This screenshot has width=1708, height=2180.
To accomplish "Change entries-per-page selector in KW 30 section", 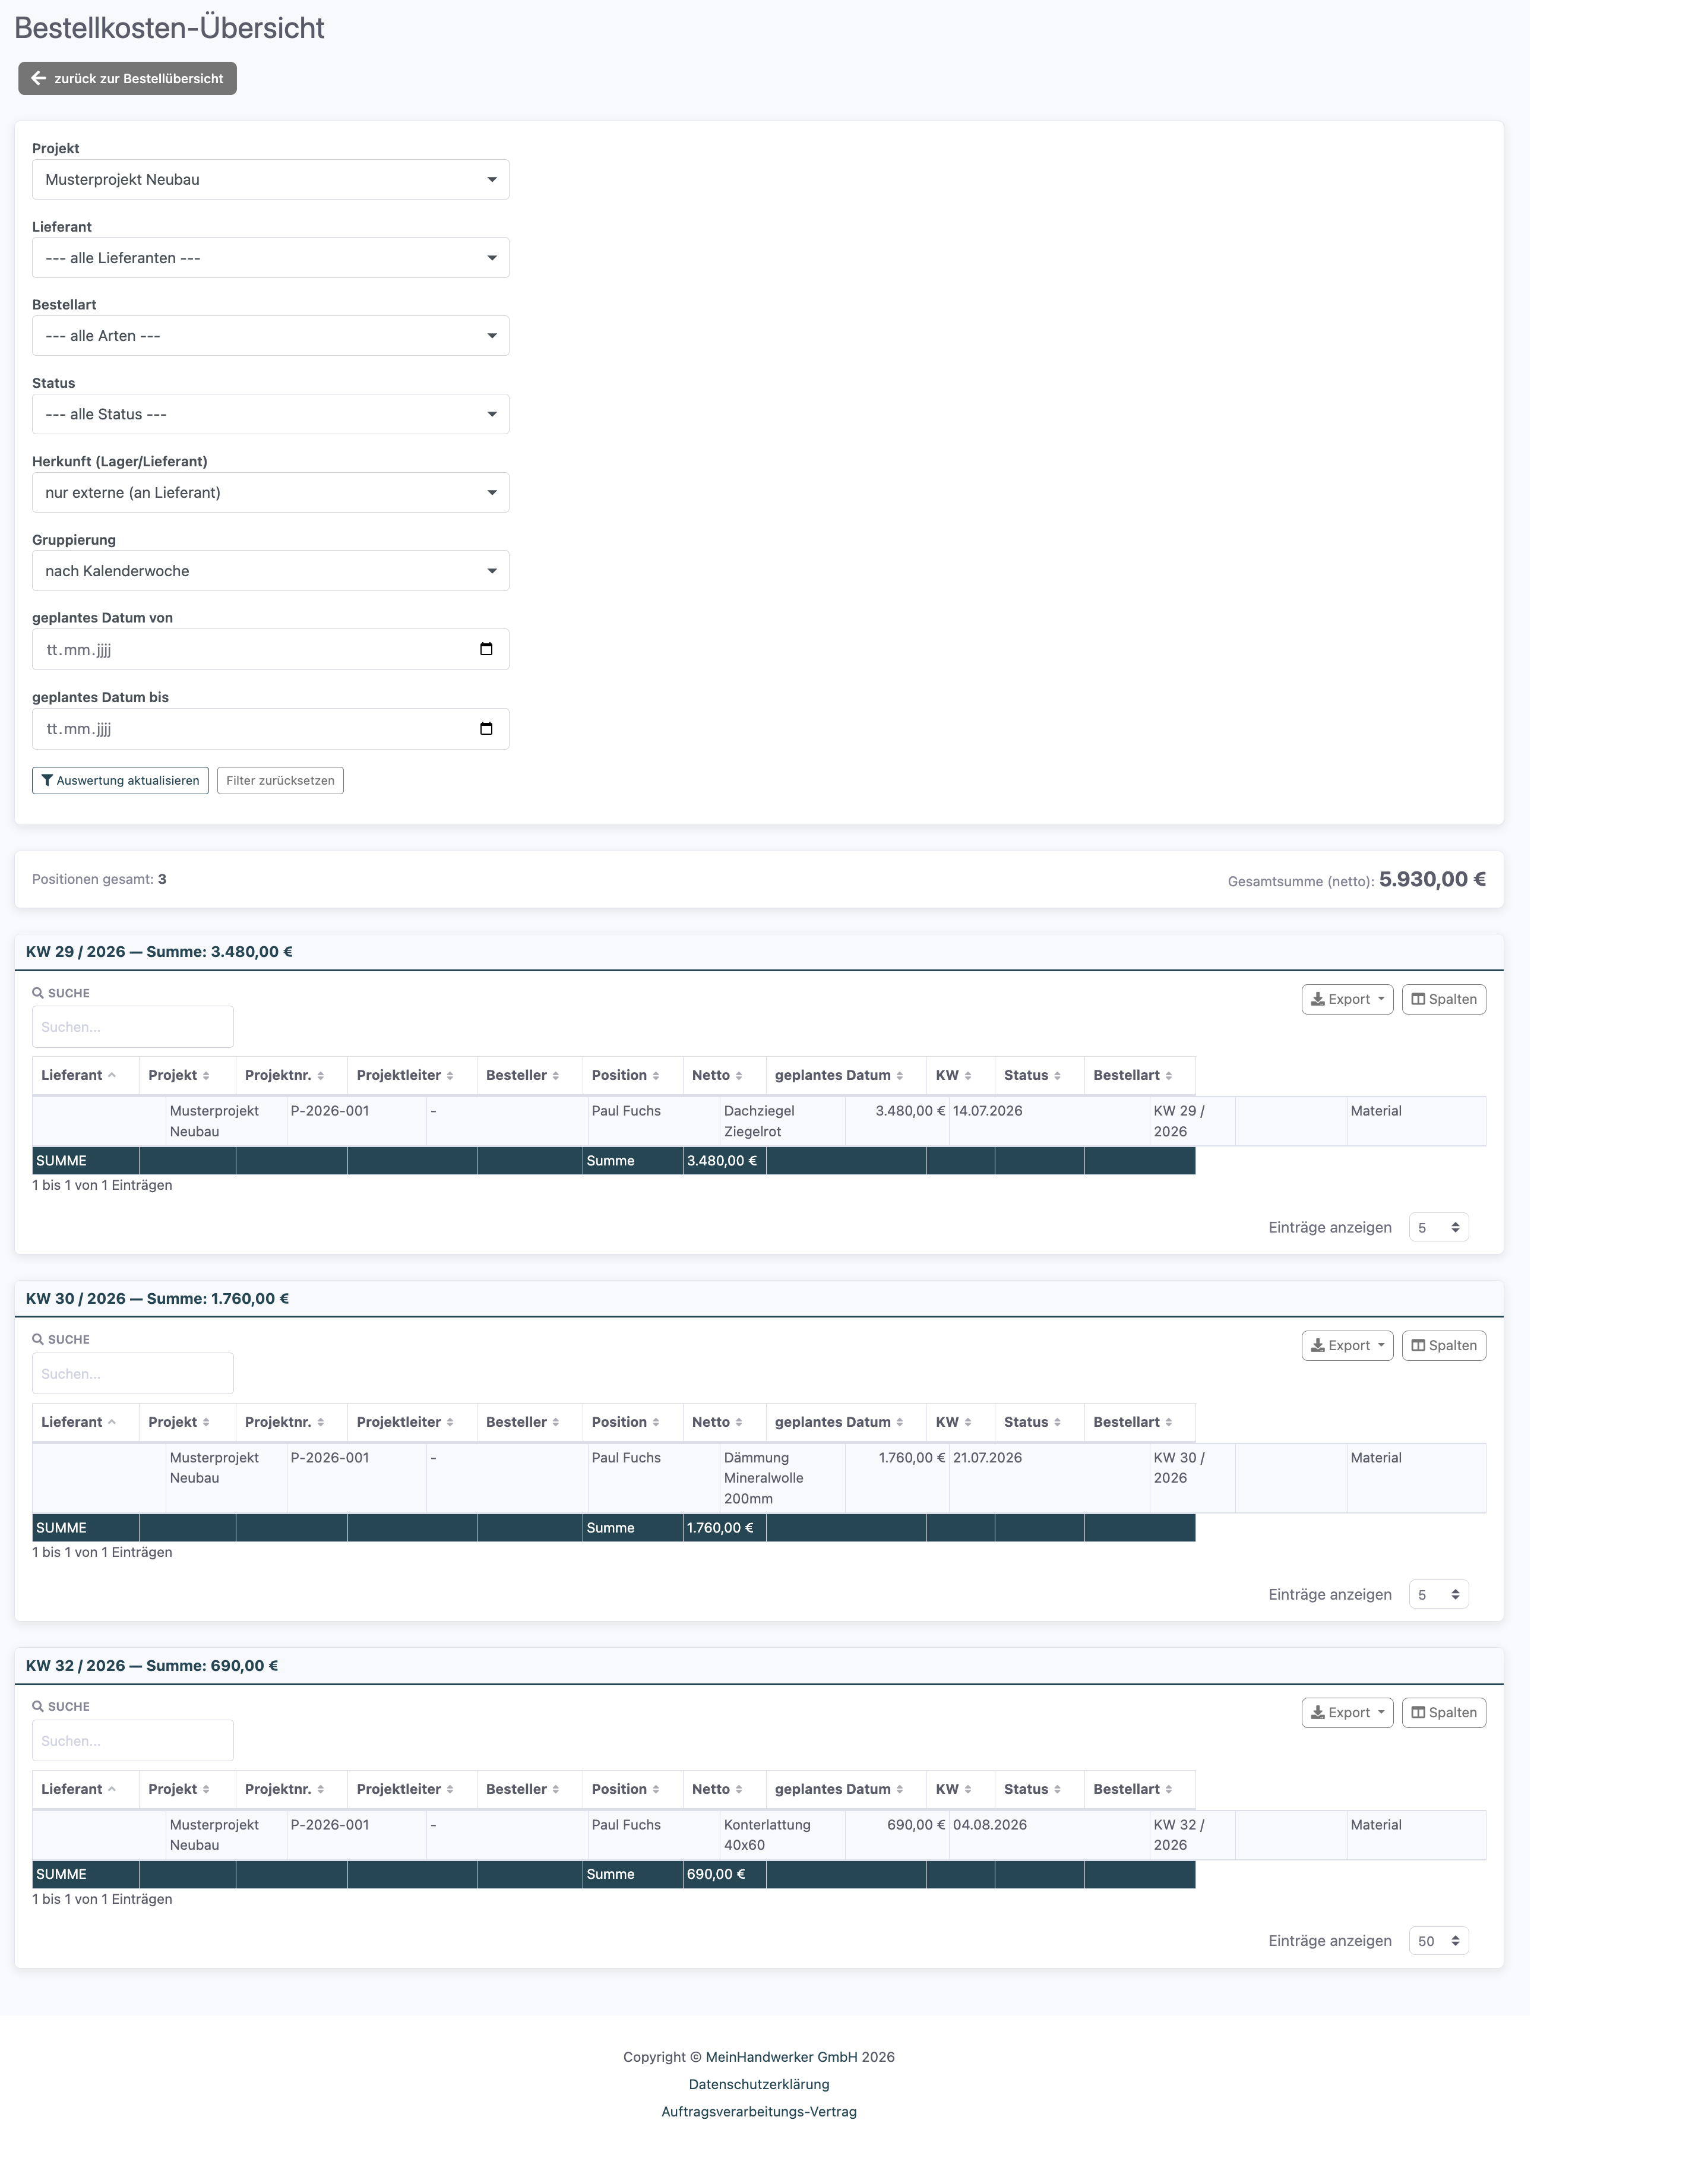I will (1438, 1595).
